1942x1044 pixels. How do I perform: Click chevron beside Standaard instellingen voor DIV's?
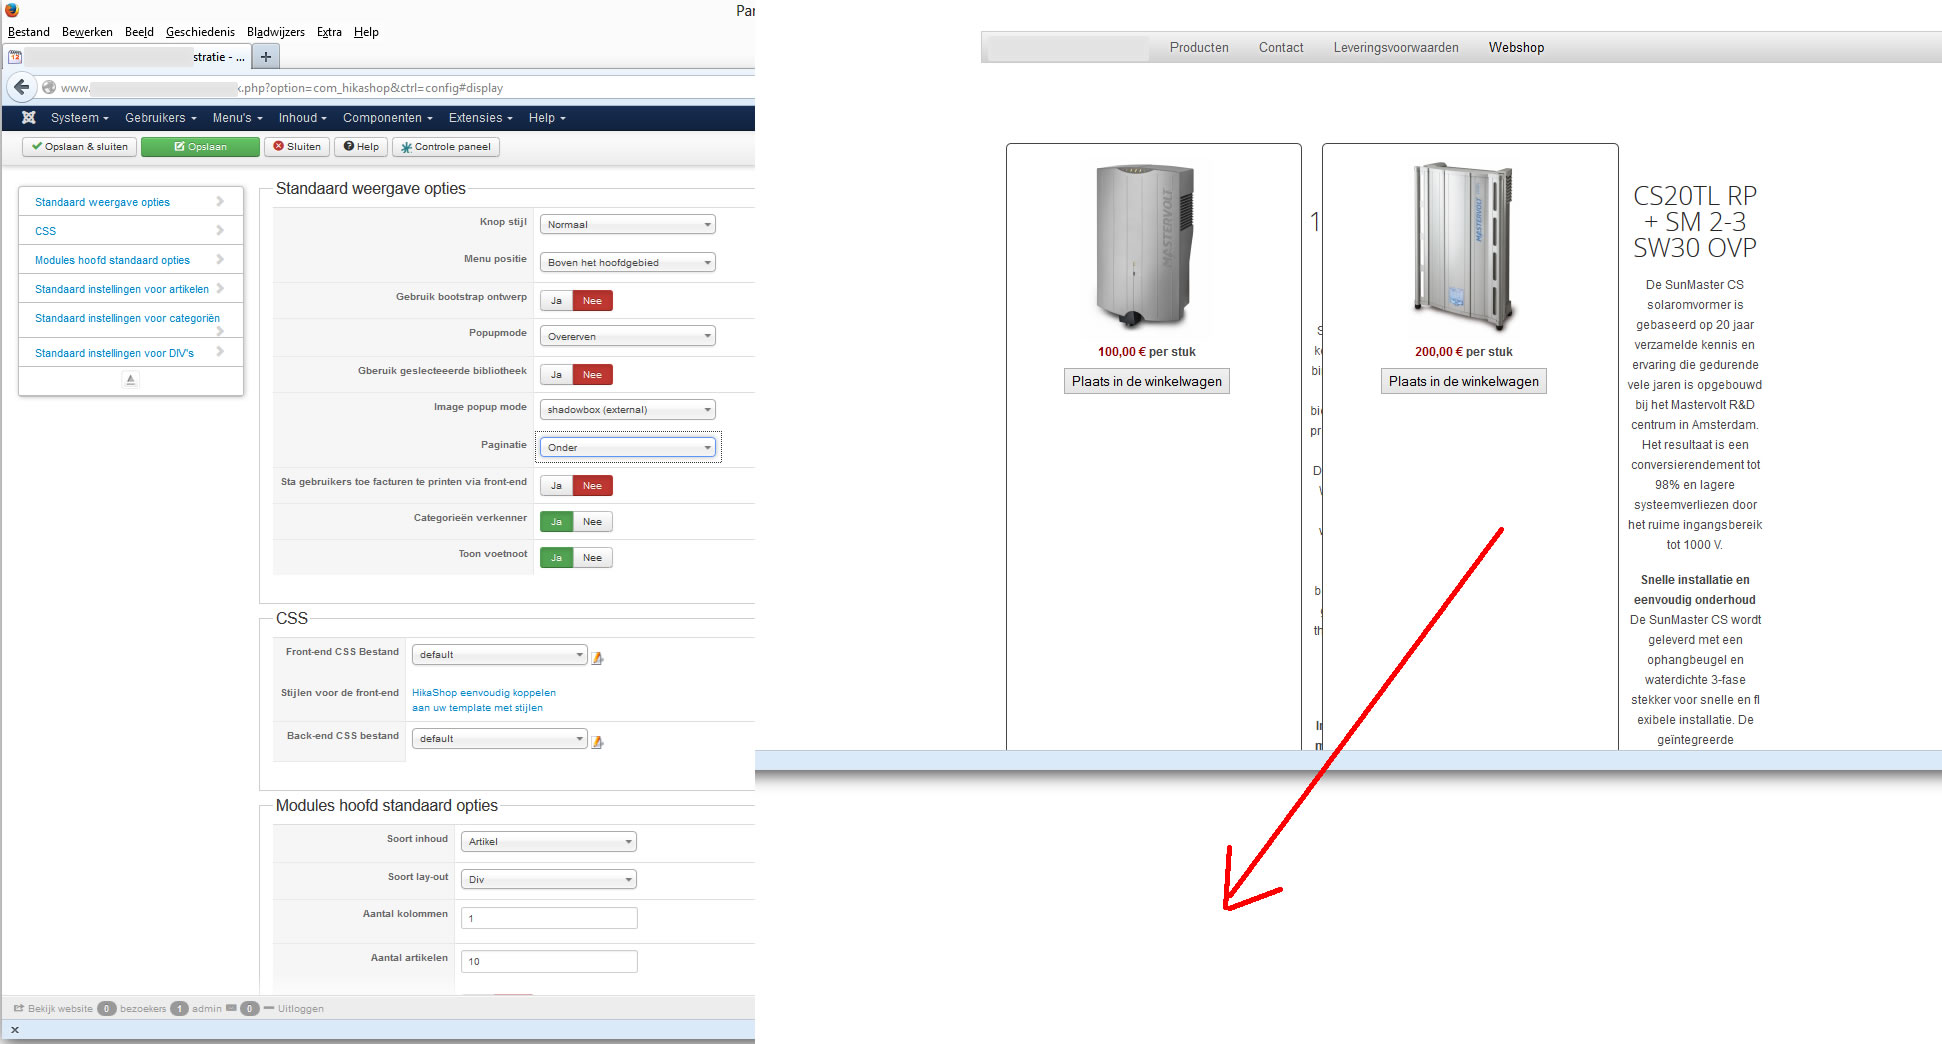point(220,352)
